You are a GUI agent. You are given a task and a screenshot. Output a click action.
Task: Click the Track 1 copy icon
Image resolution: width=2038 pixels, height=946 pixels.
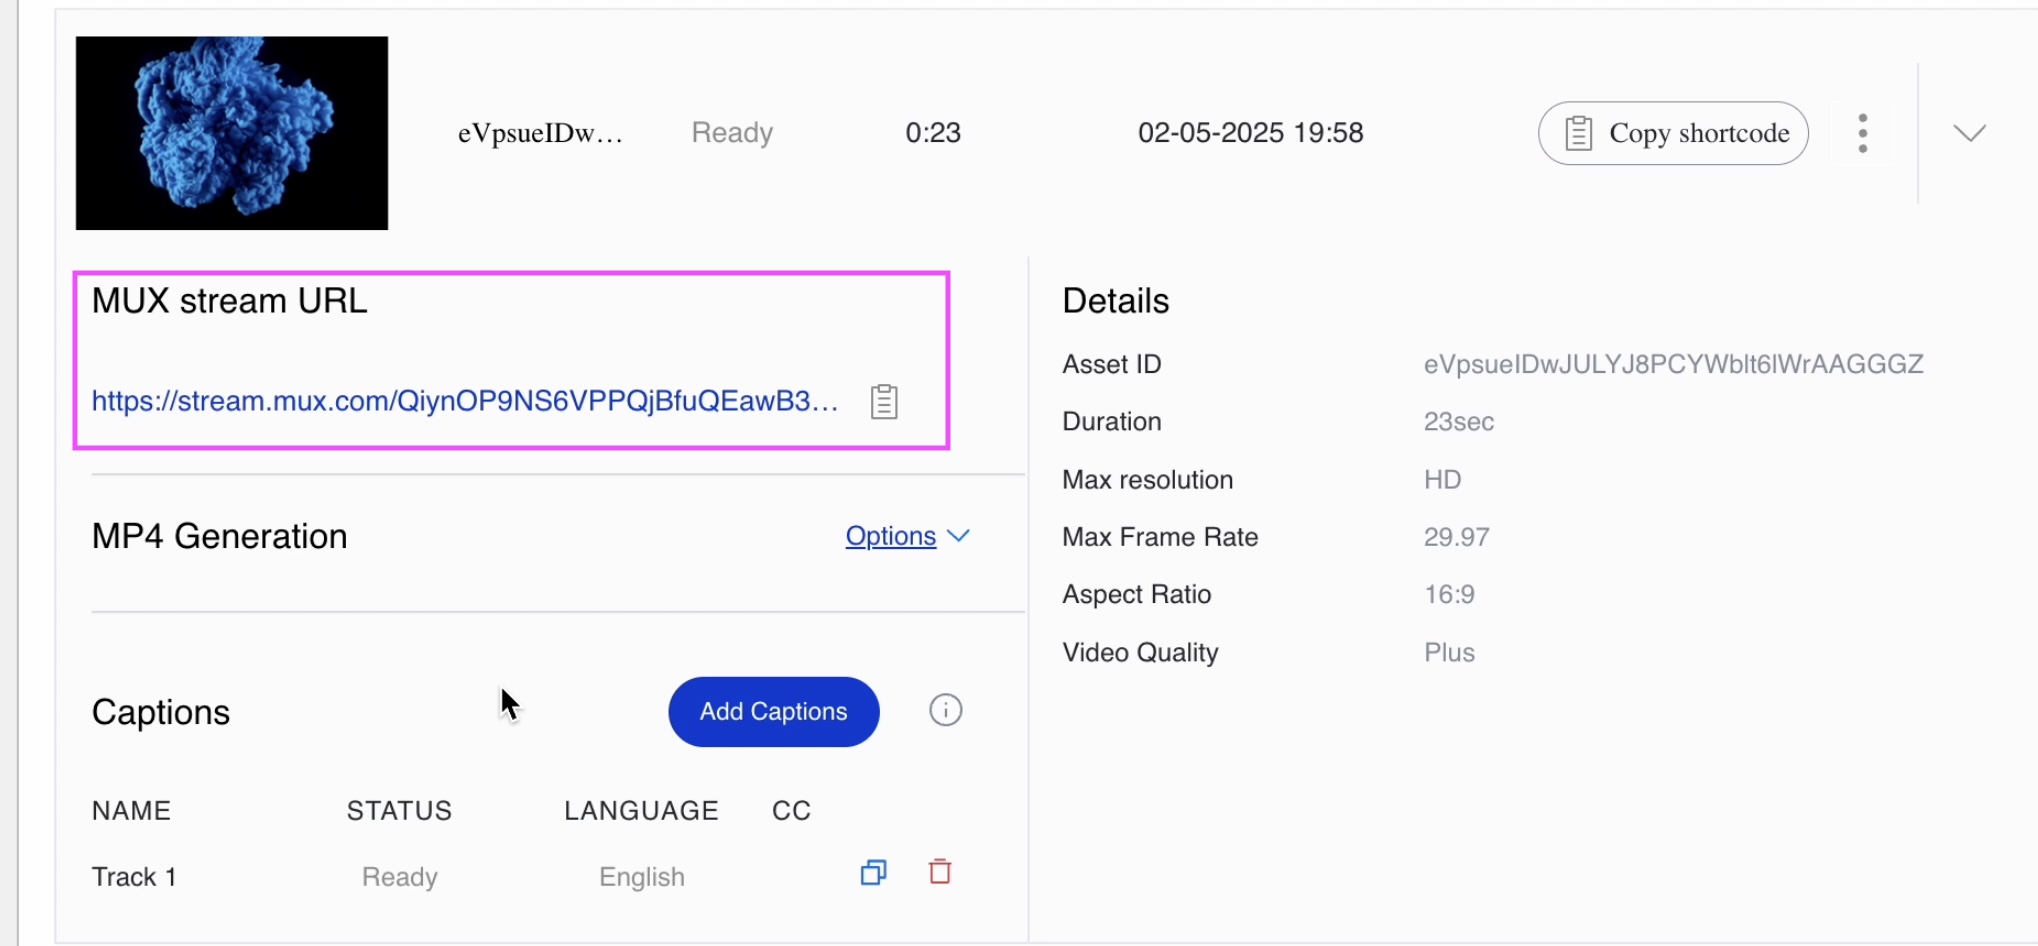873,873
